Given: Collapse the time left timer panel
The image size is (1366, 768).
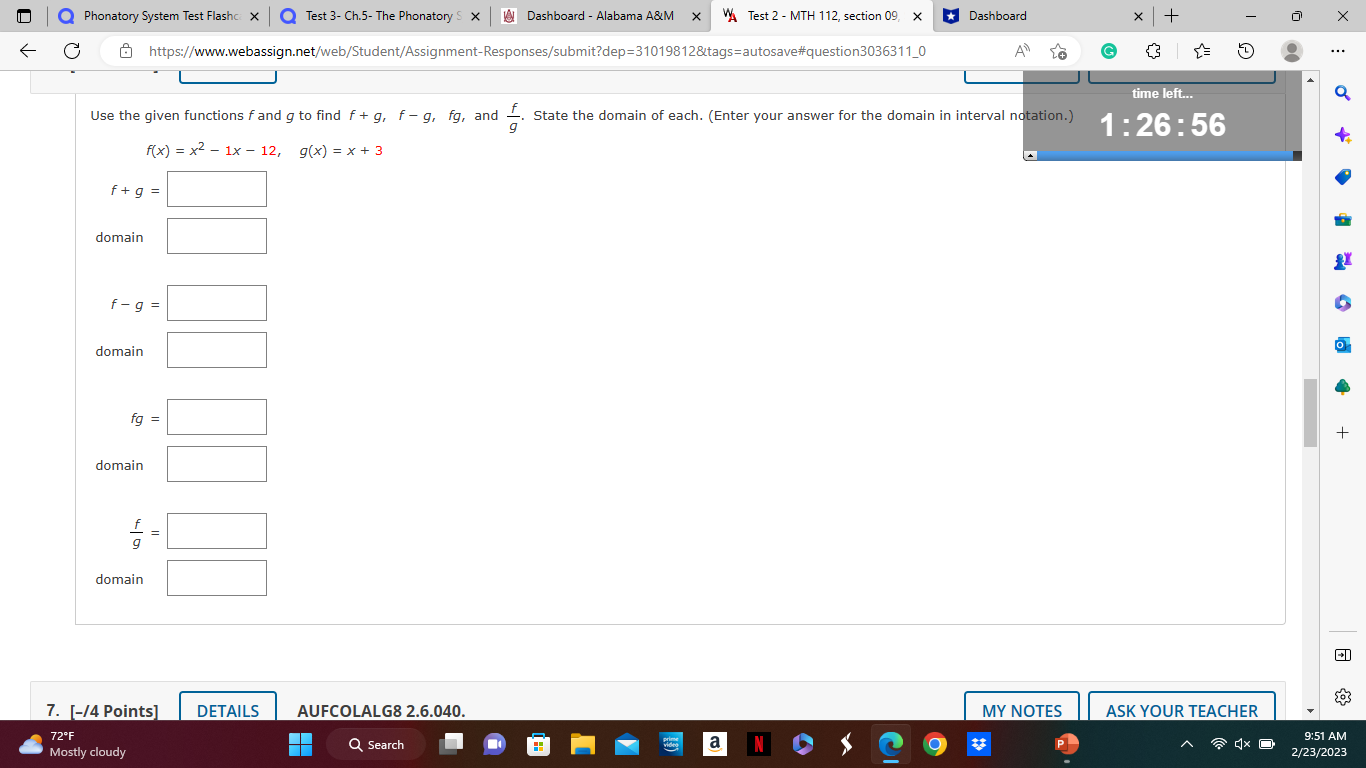Looking at the screenshot, I should (1032, 156).
